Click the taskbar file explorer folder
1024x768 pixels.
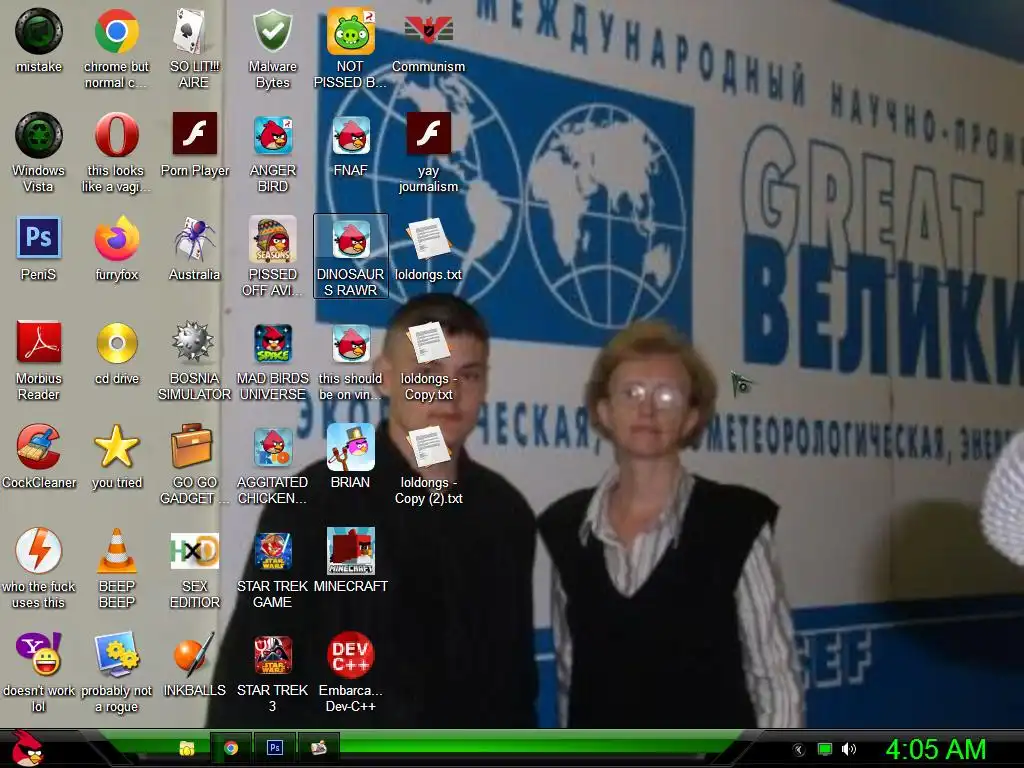[187, 748]
